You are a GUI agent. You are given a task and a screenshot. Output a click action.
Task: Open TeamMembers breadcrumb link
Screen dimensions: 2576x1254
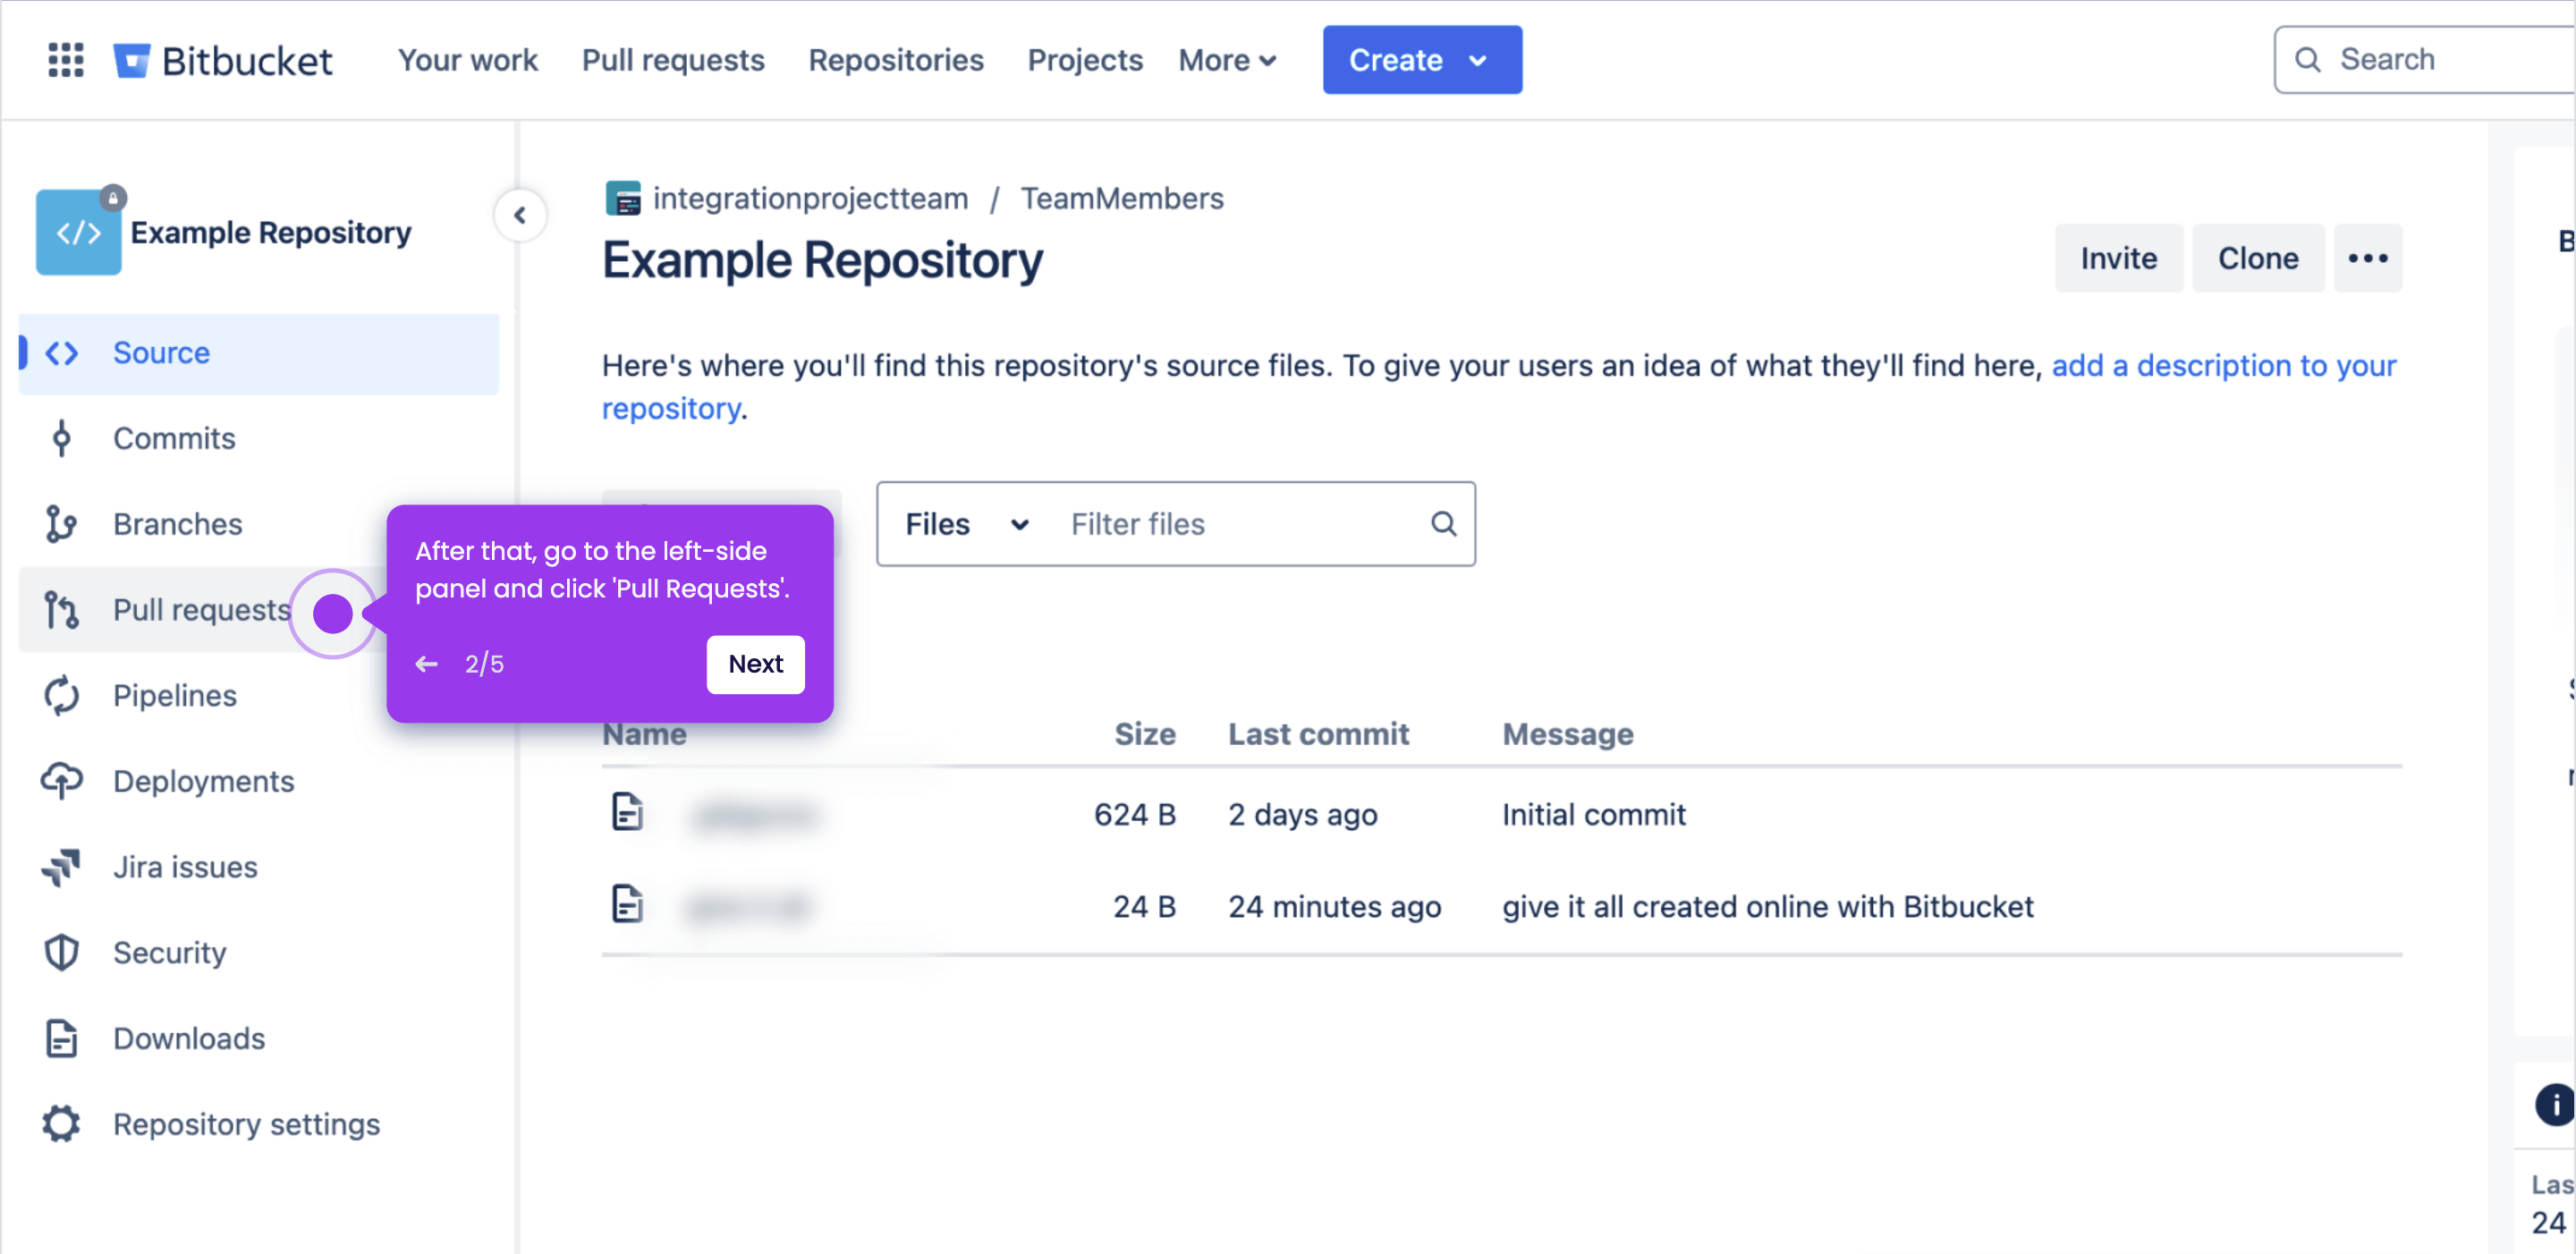(x=1122, y=198)
